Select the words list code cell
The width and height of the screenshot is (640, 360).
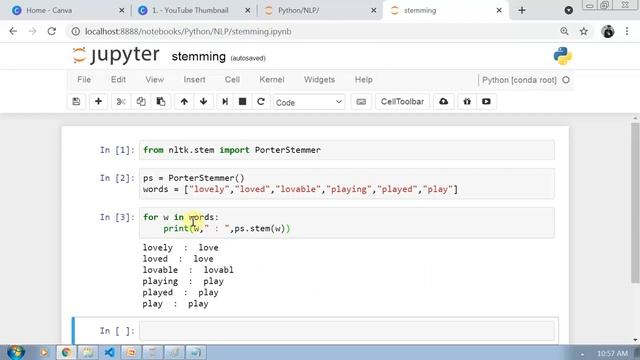(x=347, y=184)
